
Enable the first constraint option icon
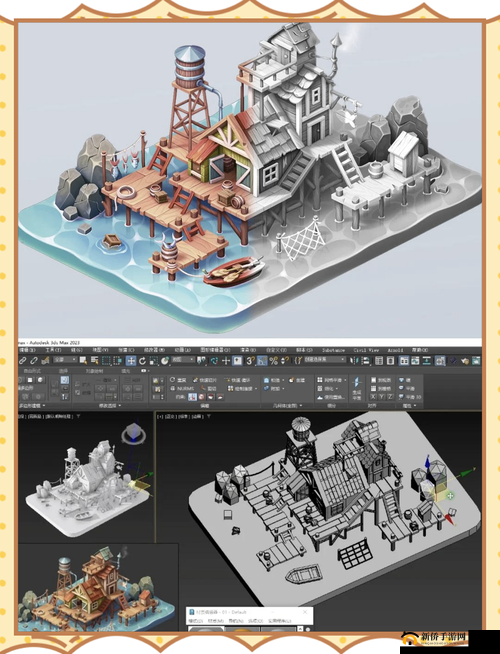point(193,397)
